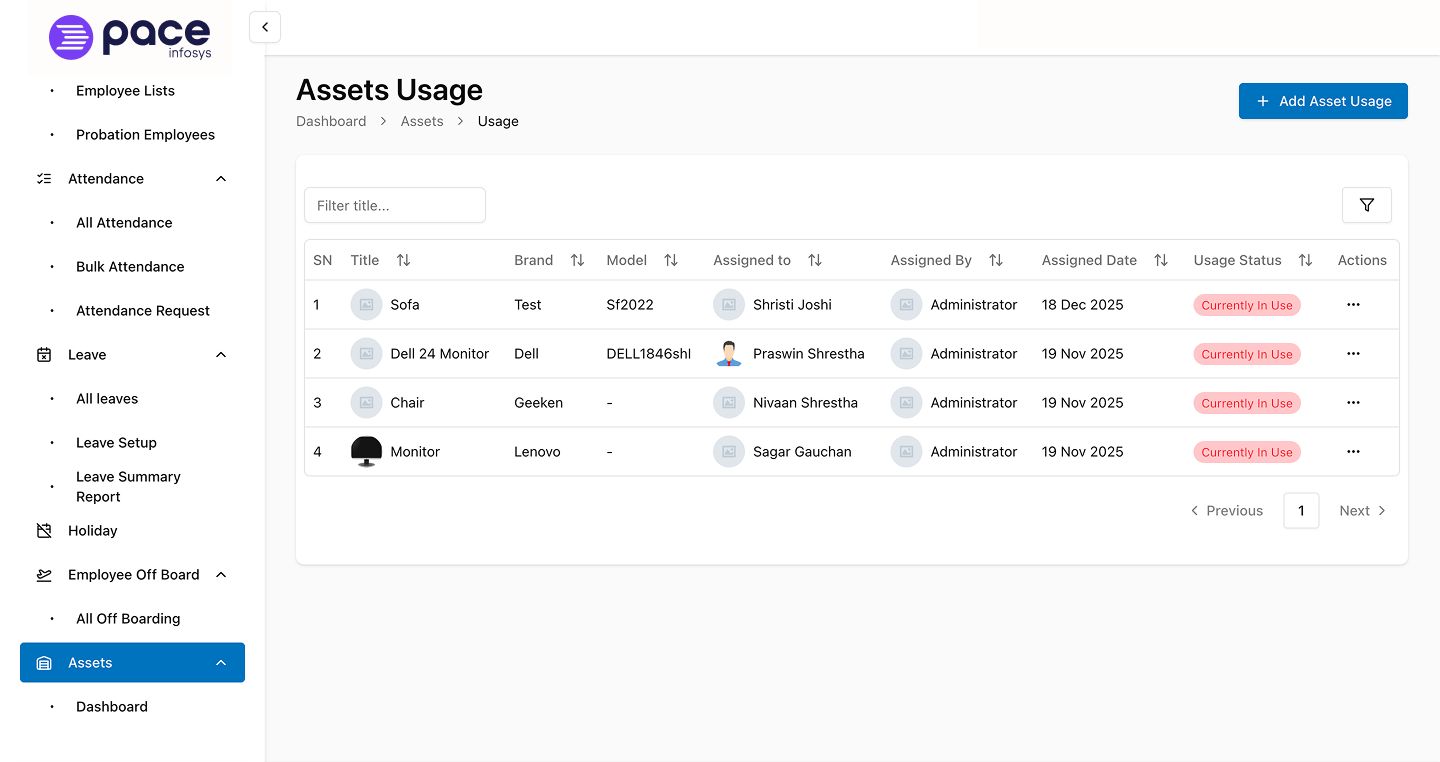Viewport: 1440px width, 762px height.
Task: Click the Dashboard breadcrumb link
Action: (331, 121)
